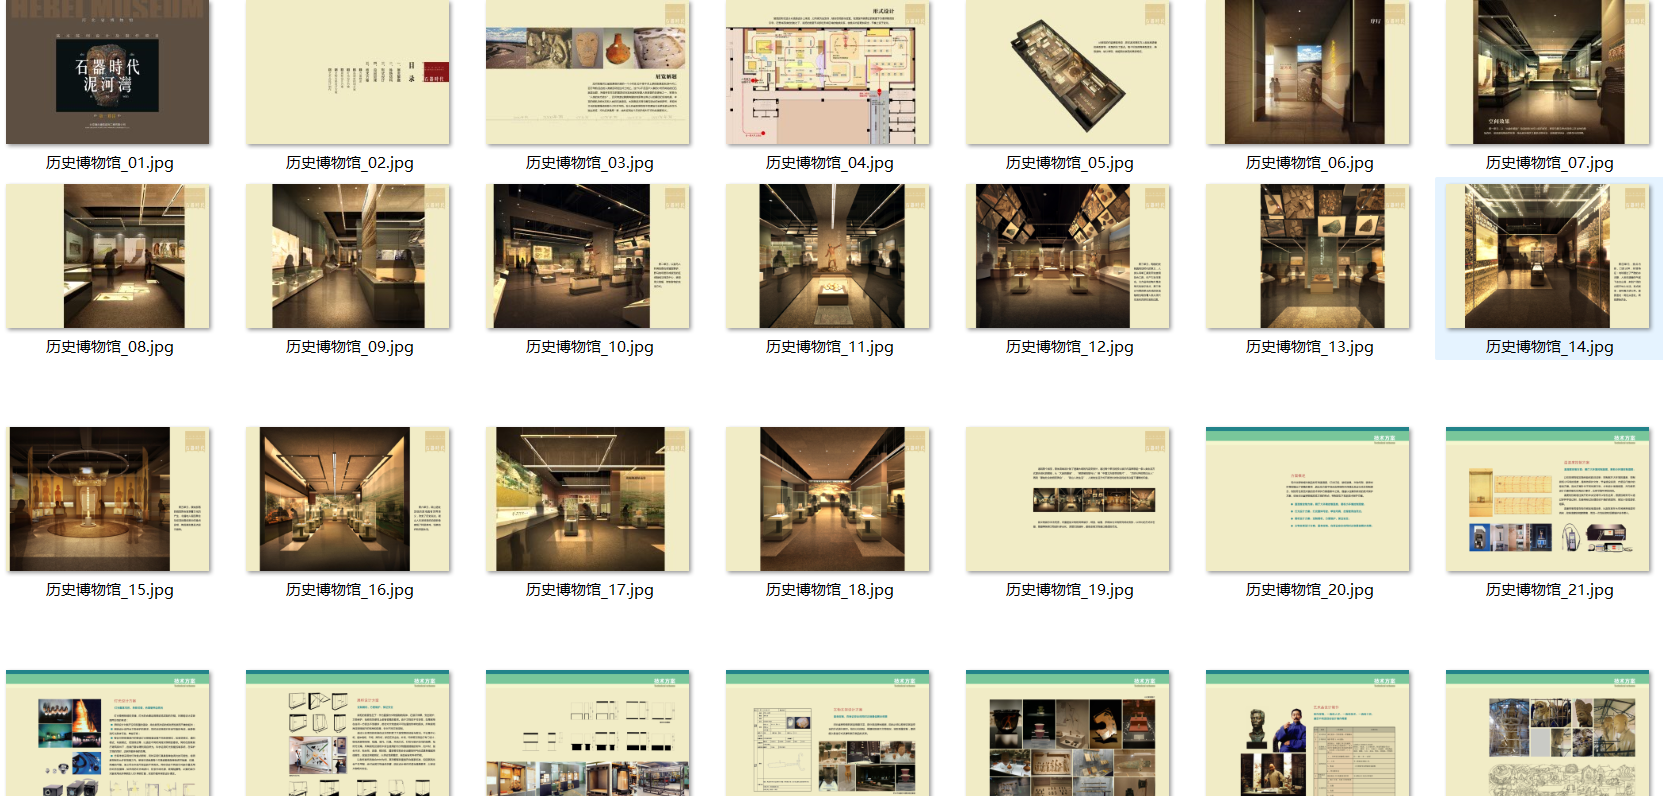
Task: Click the 历史博物馆_10.jpg gallery render thumbnail
Action: point(588,256)
